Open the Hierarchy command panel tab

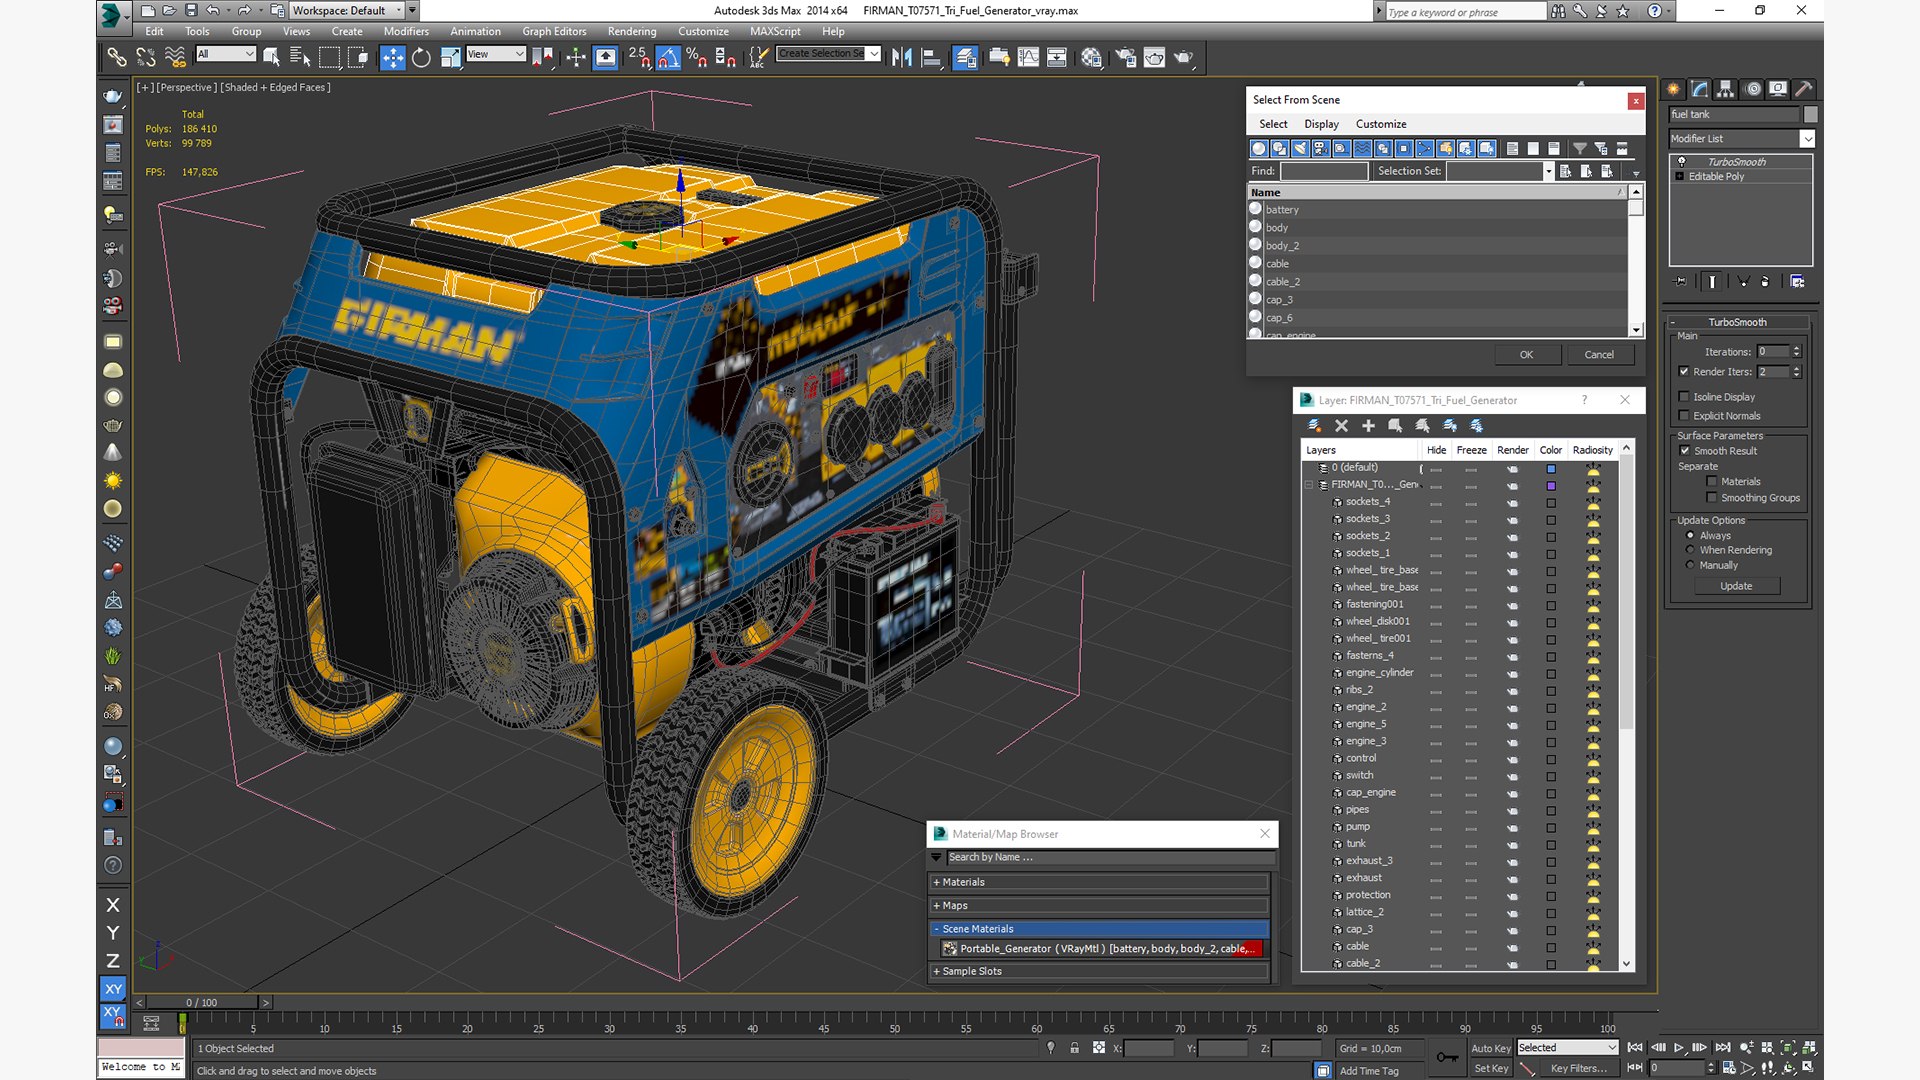point(1726,89)
